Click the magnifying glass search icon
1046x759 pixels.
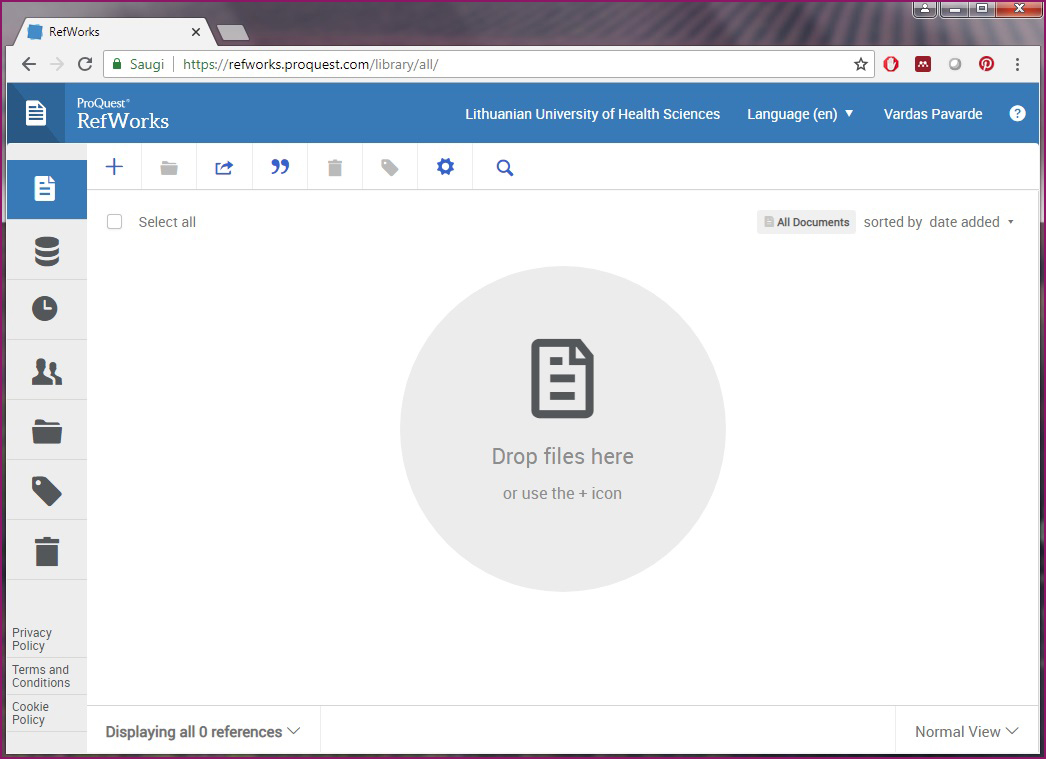point(505,168)
